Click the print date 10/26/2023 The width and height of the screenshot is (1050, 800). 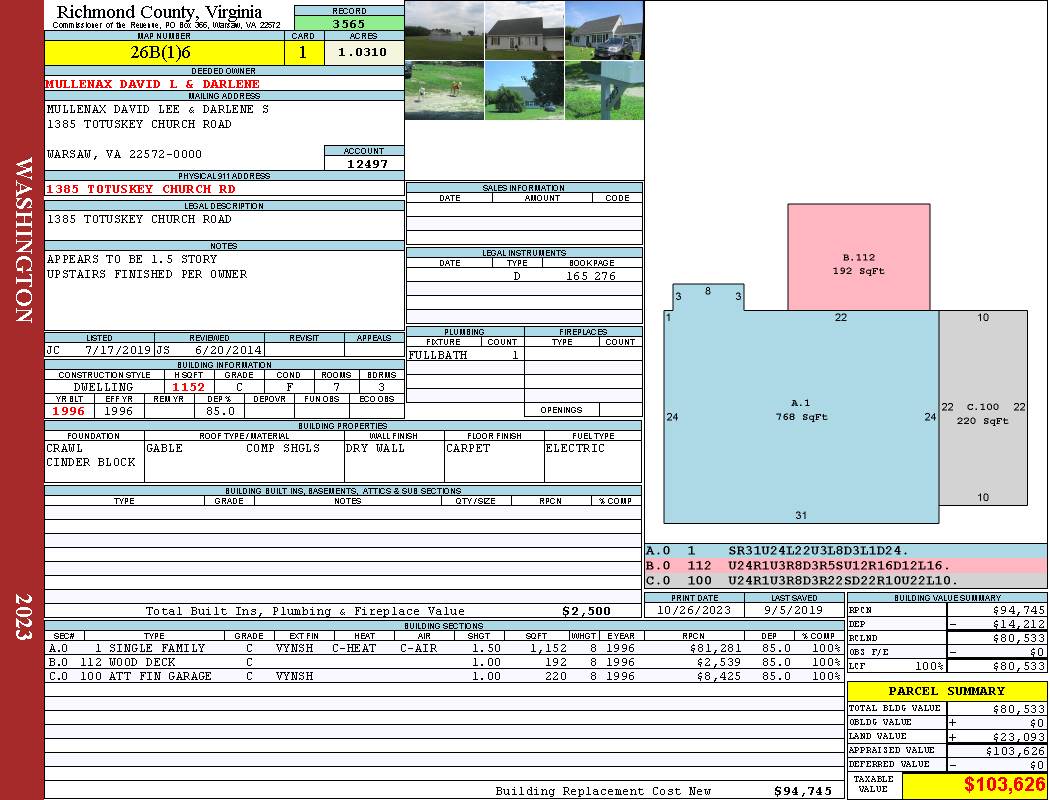(x=694, y=611)
